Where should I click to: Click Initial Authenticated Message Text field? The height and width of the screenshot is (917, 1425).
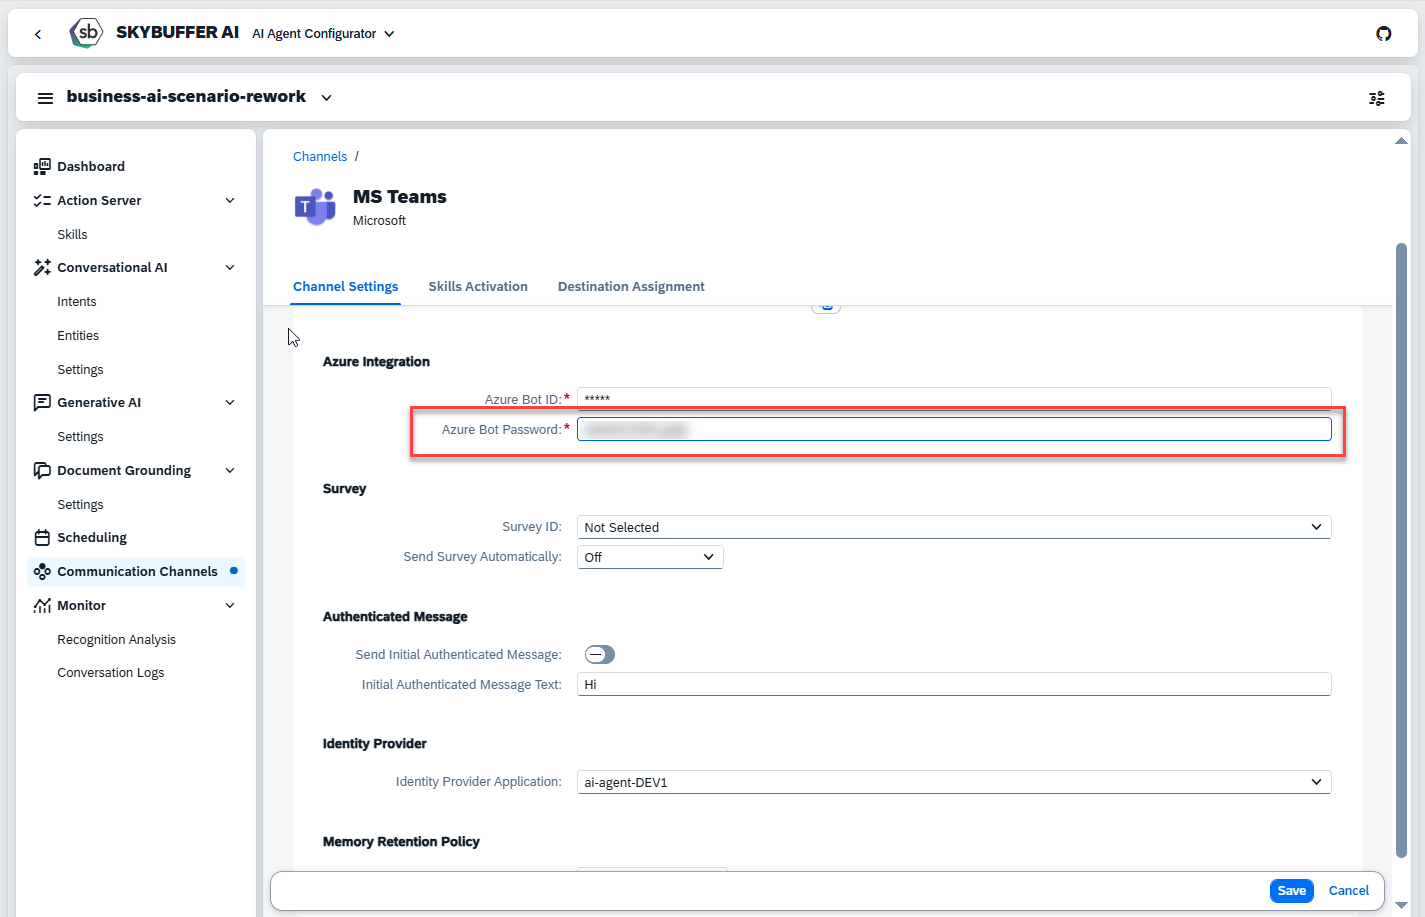[954, 684]
